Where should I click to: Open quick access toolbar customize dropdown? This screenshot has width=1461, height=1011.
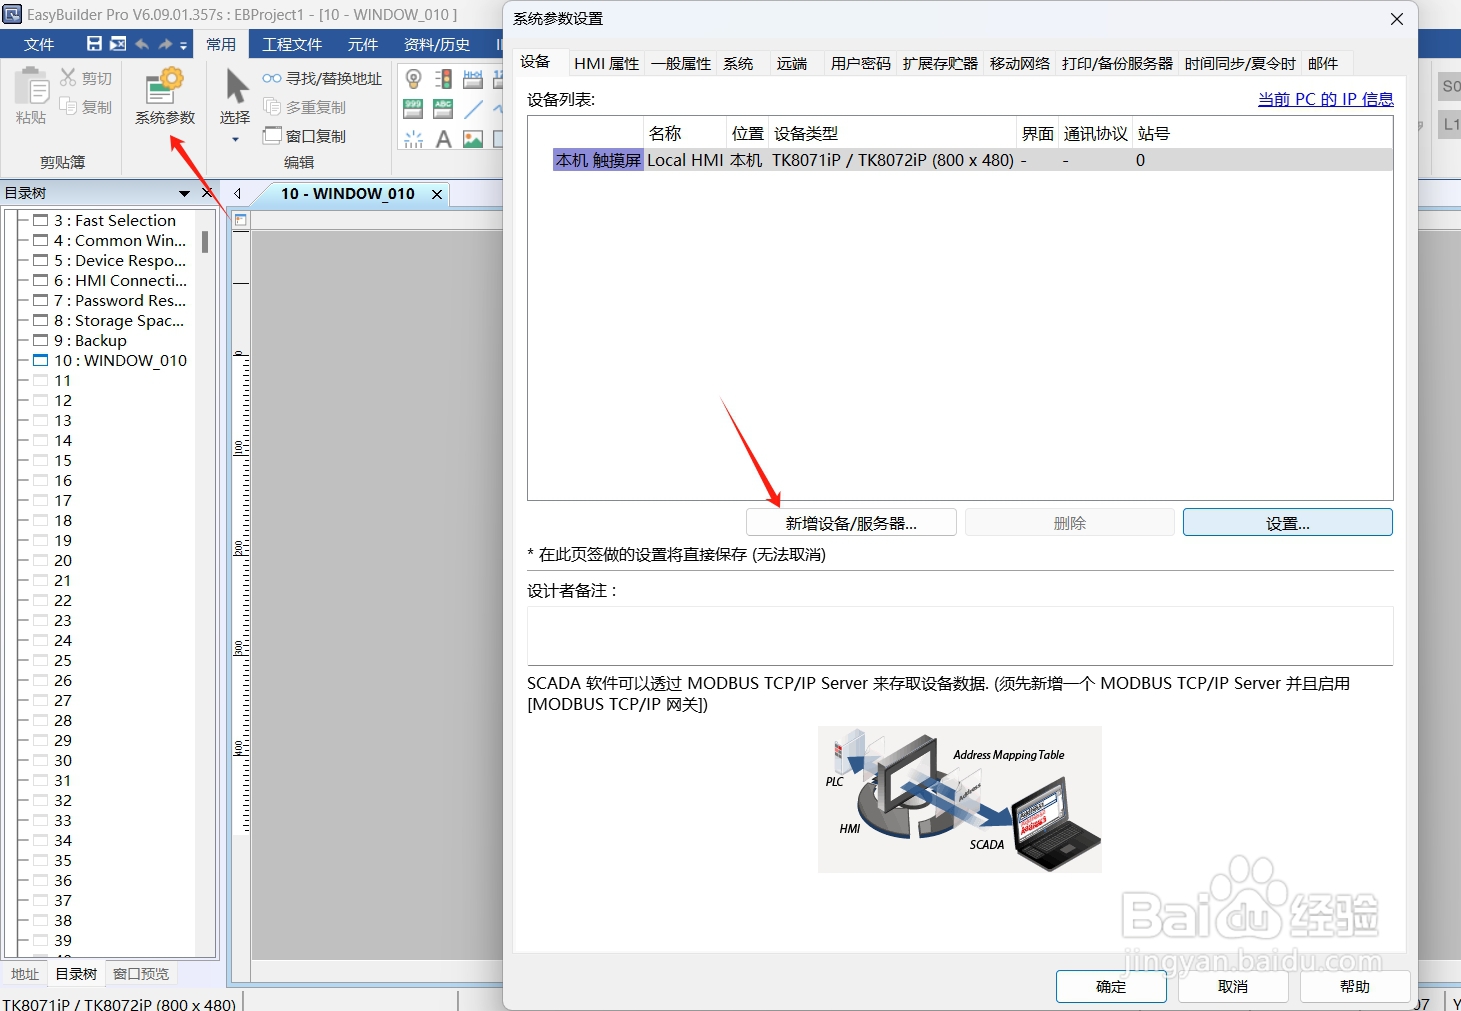click(183, 45)
